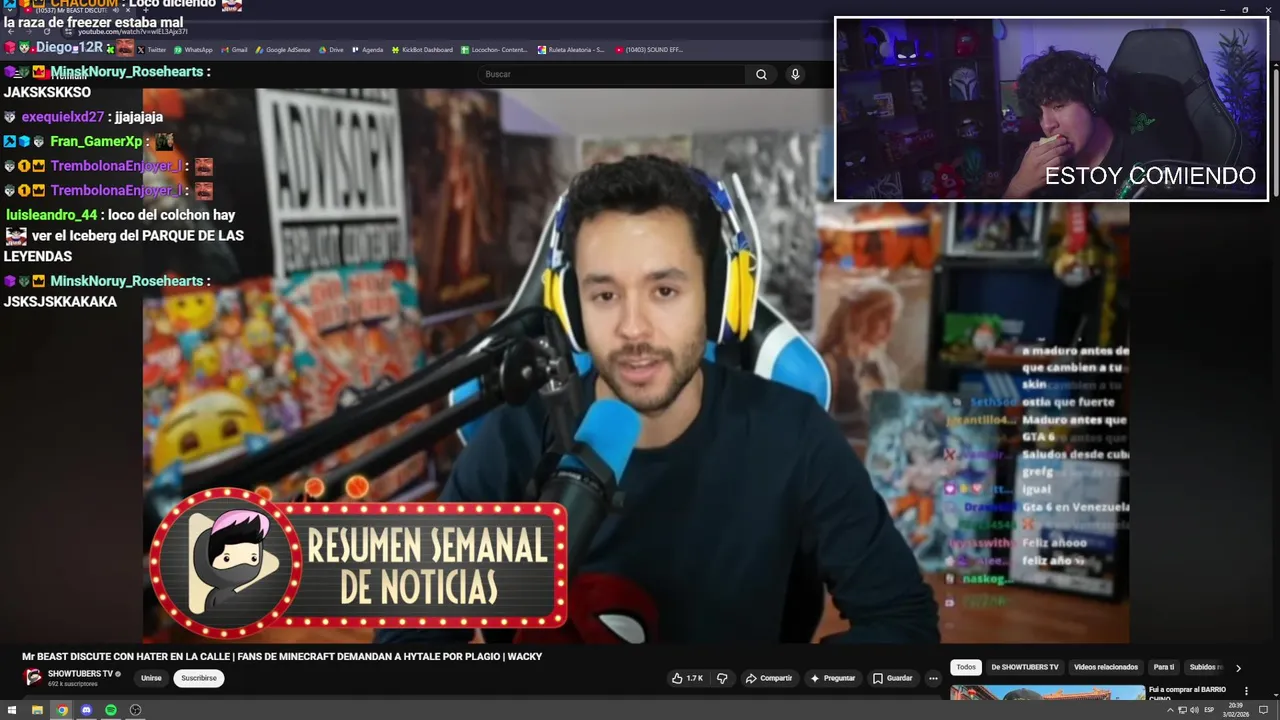Open Spotify from taskbar
The width and height of the screenshot is (1280, 720).
click(x=111, y=710)
